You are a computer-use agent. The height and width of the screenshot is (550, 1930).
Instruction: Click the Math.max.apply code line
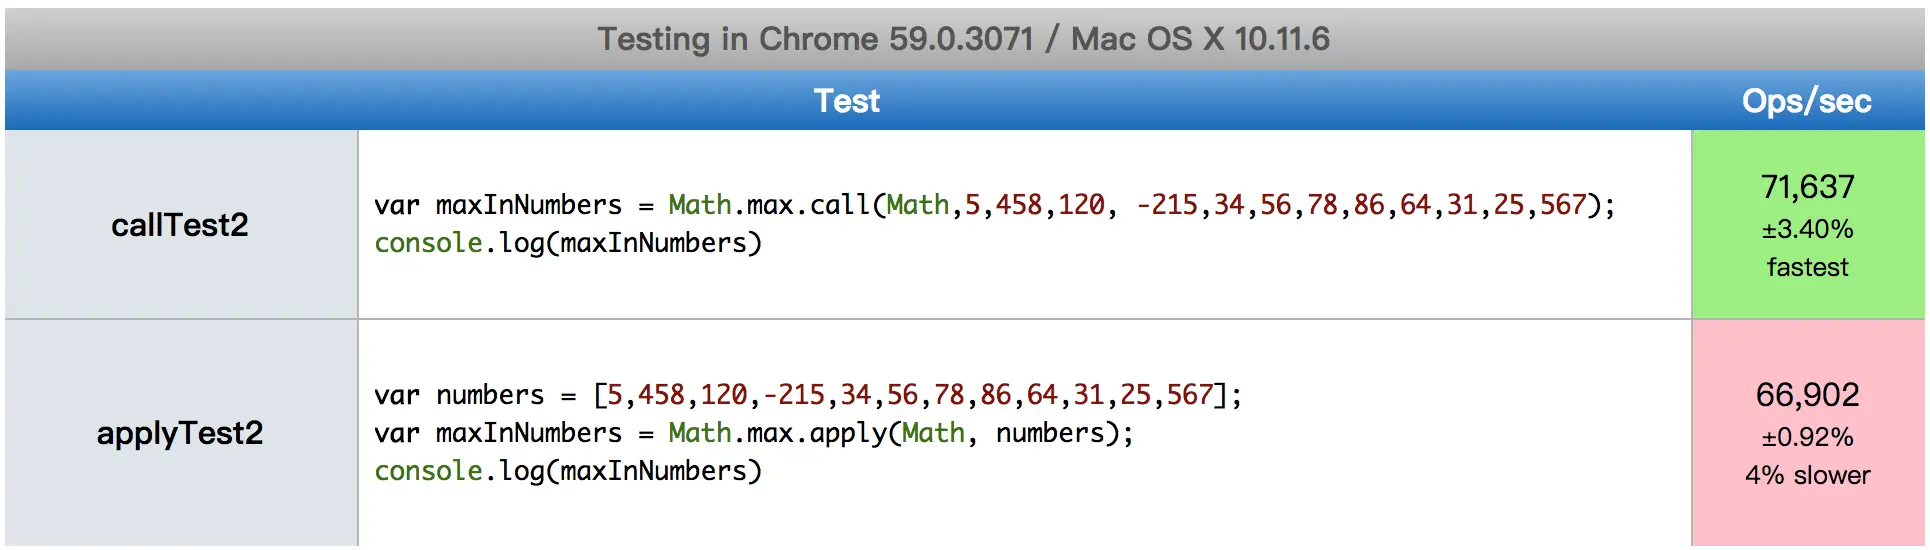coord(754,433)
